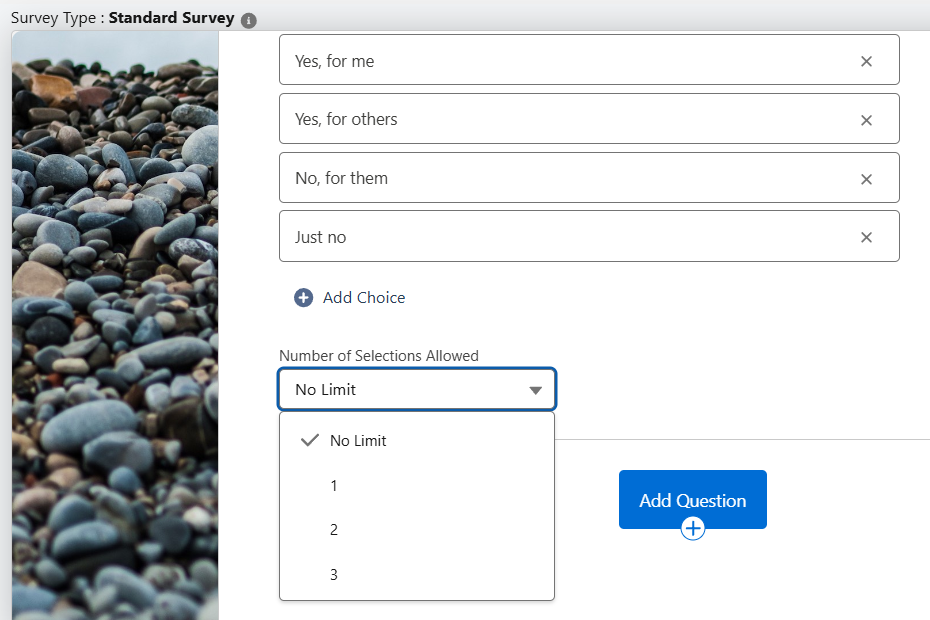The height and width of the screenshot is (620, 930).
Task: Pick 2 as number of selections allowed
Action: 334,530
